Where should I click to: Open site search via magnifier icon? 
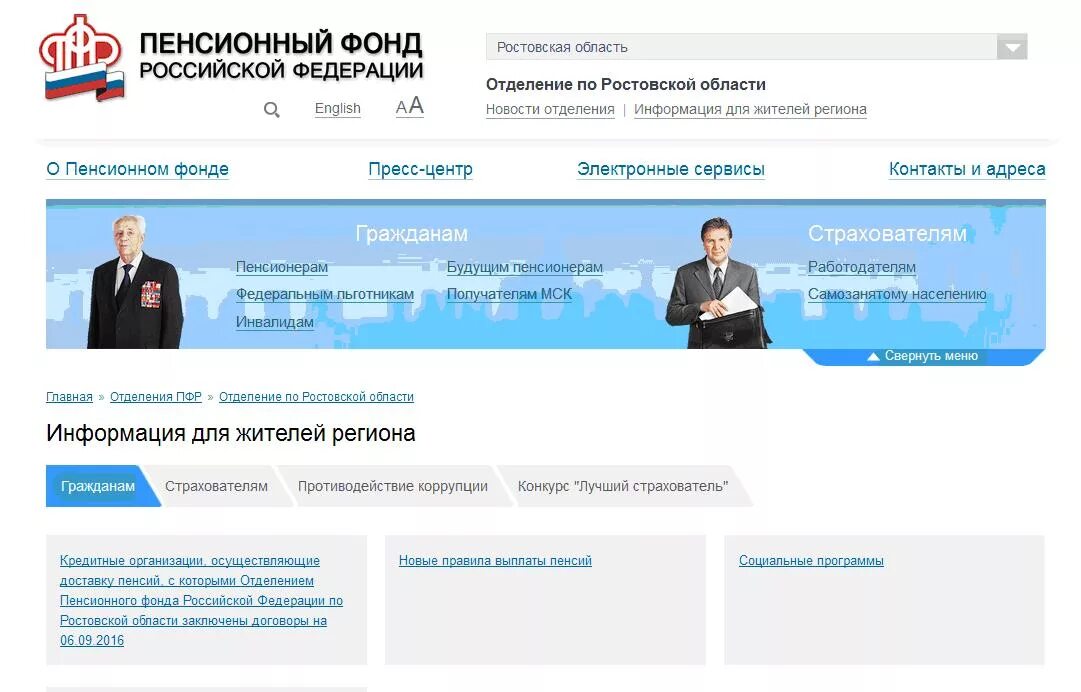click(x=272, y=110)
